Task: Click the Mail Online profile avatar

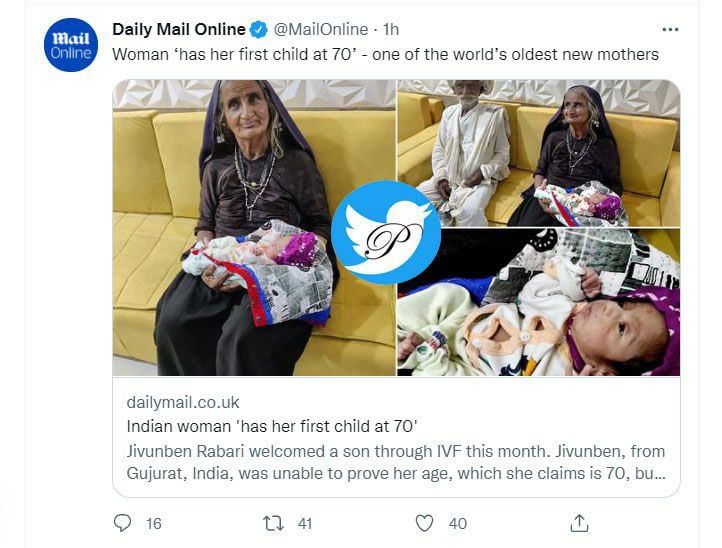Action: coord(71,45)
